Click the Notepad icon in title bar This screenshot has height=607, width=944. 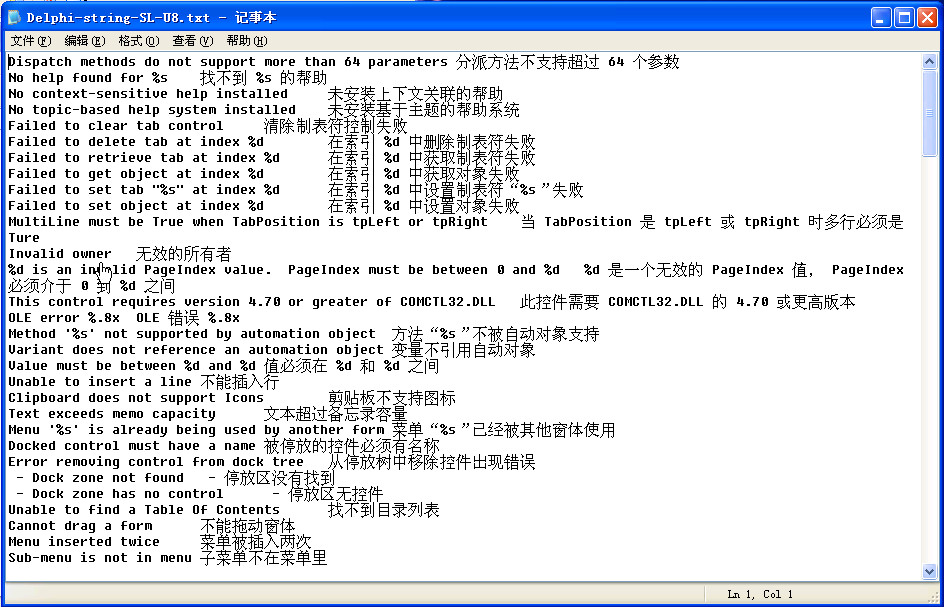[x=14, y=17]
